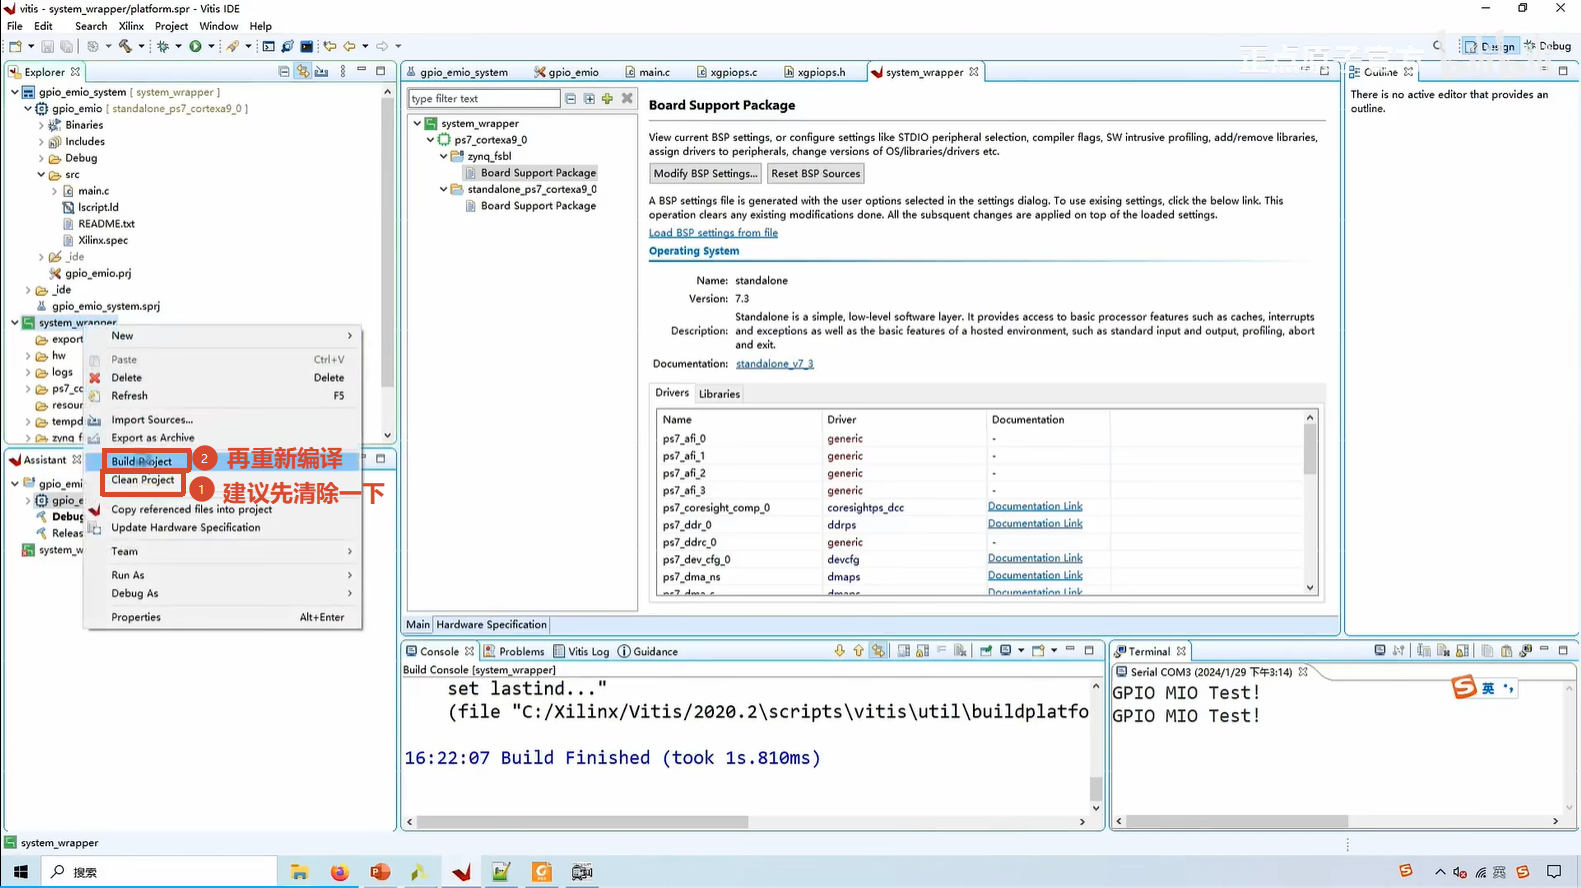Image resolution: width=1581 pixels, height=888 pixels.
Task: Click the volume icon in the system tray
Action: [1460, 872]
